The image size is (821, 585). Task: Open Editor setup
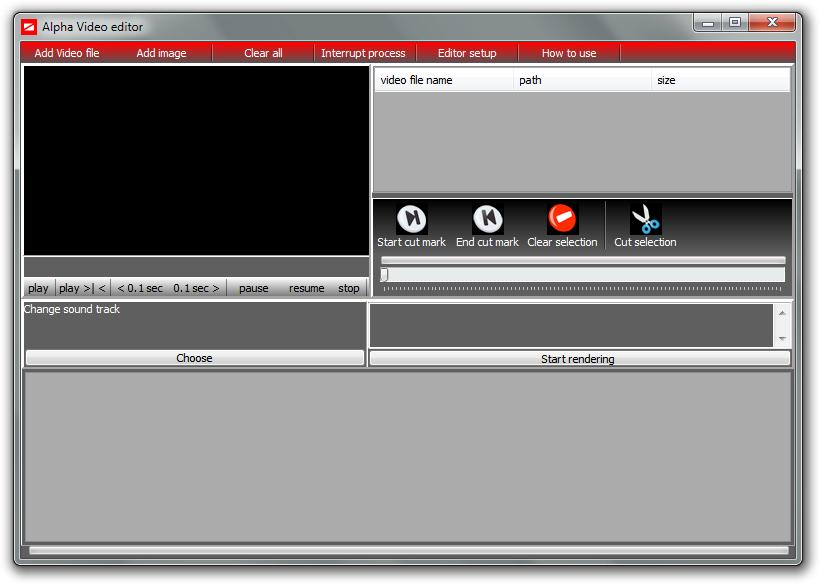pos(467,53)
